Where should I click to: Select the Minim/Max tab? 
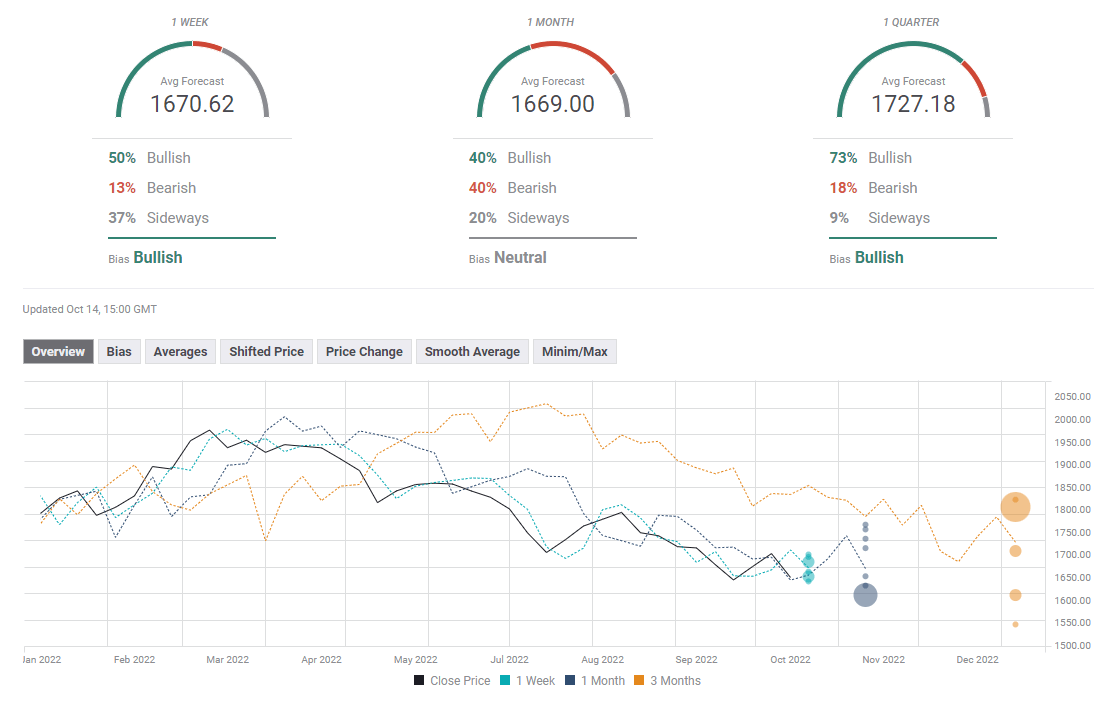tap(574, 351)
